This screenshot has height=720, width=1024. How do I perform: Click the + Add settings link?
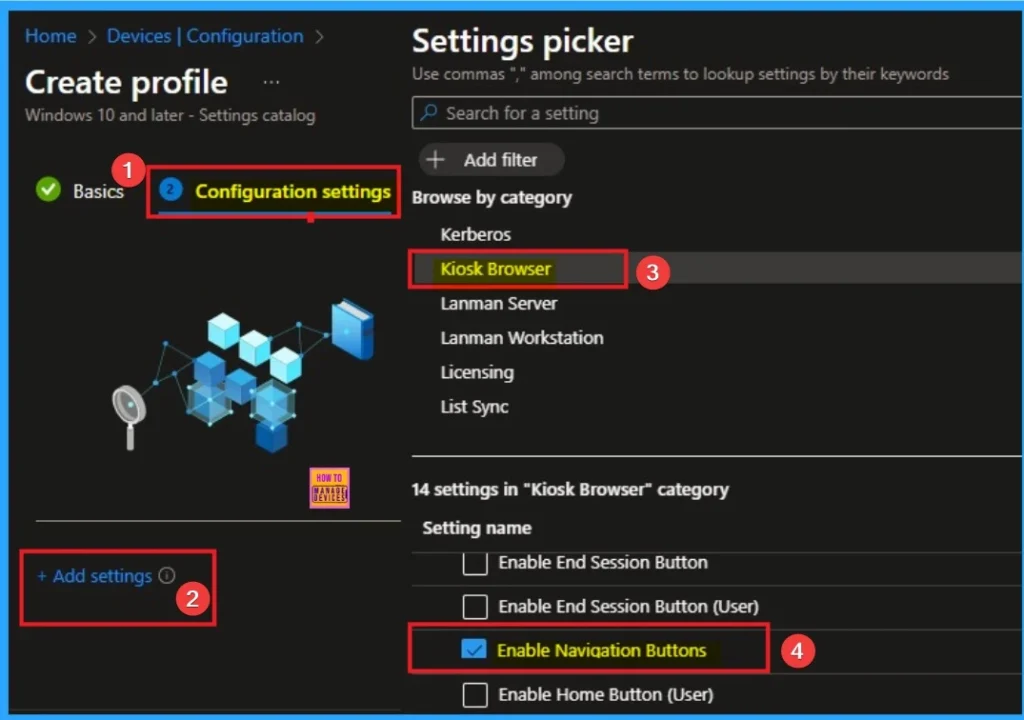94,576
